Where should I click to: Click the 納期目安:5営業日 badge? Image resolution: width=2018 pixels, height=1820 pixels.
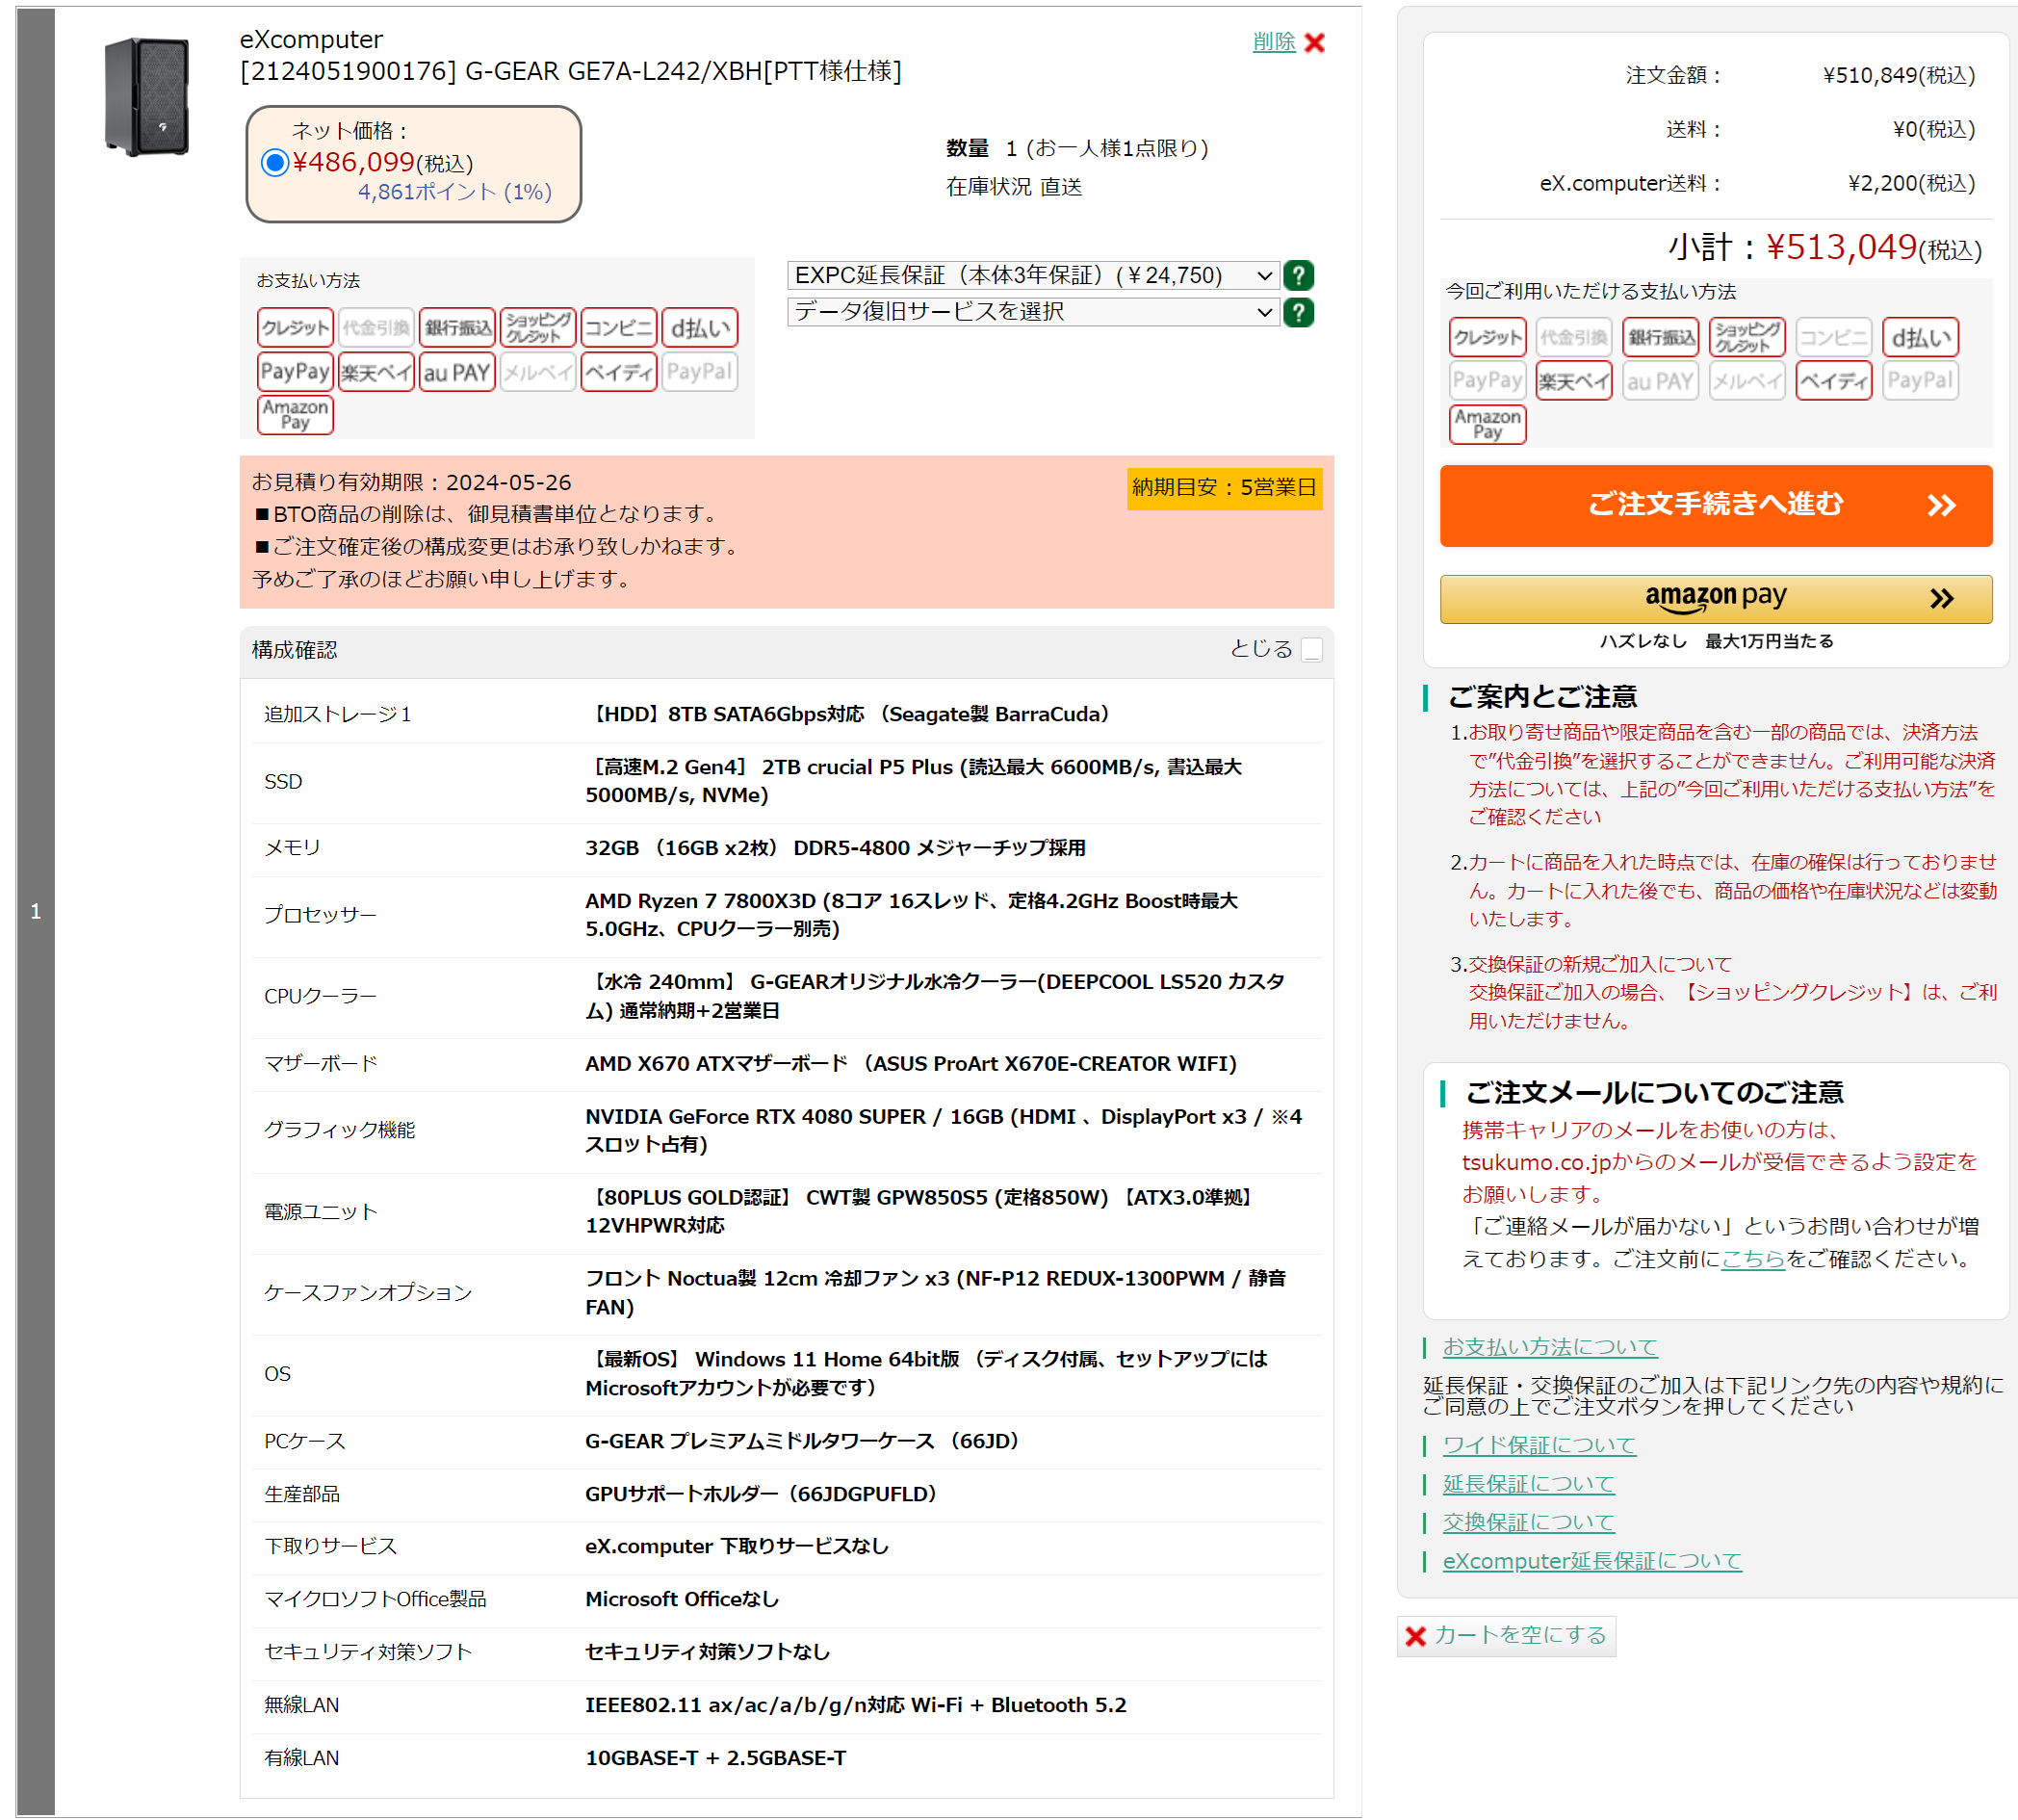coord(1224,488)
